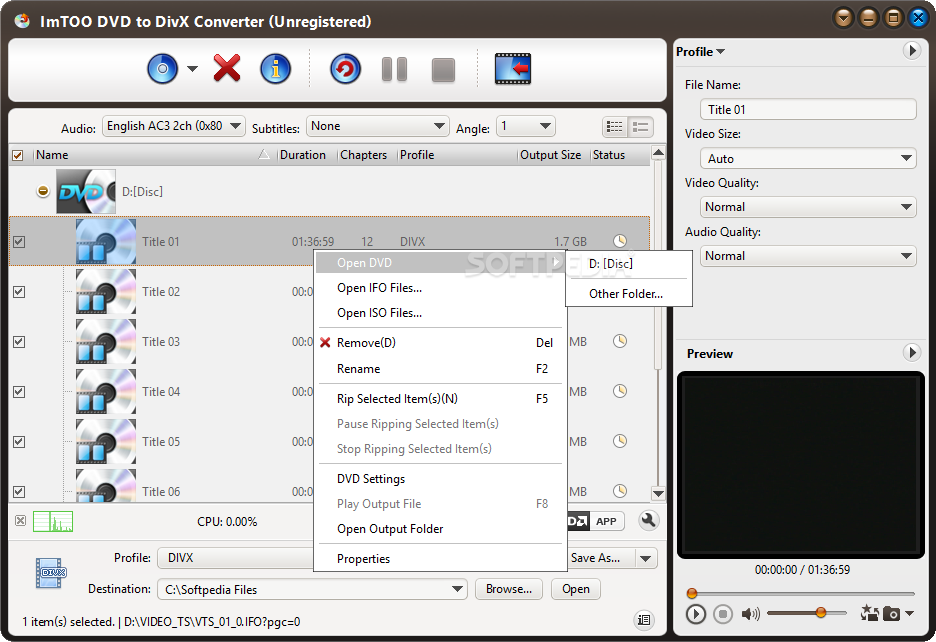The image size is (936, 642).
Task: Open the Destination folder dropdown
Action: 457,589
